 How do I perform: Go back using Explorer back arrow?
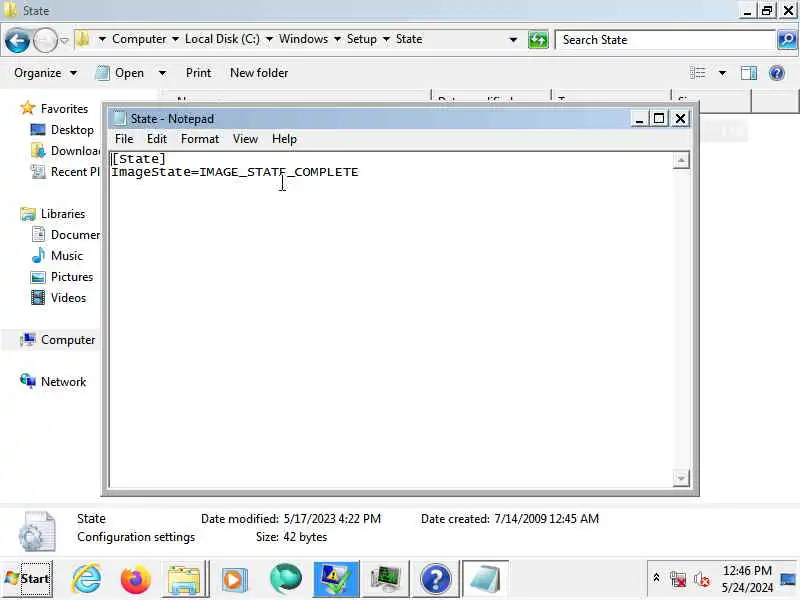(17, 40)
